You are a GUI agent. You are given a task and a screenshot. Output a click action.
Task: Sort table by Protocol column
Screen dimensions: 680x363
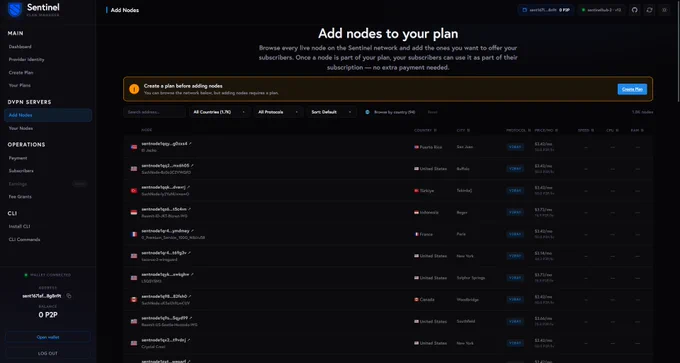click(x=518, y=130)
